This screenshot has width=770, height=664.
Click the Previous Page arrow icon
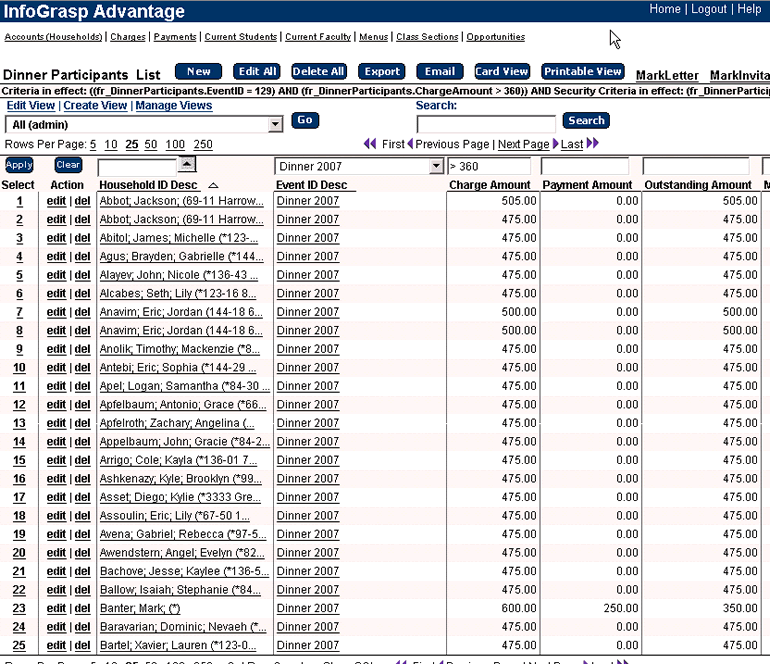tap(410, 143)
